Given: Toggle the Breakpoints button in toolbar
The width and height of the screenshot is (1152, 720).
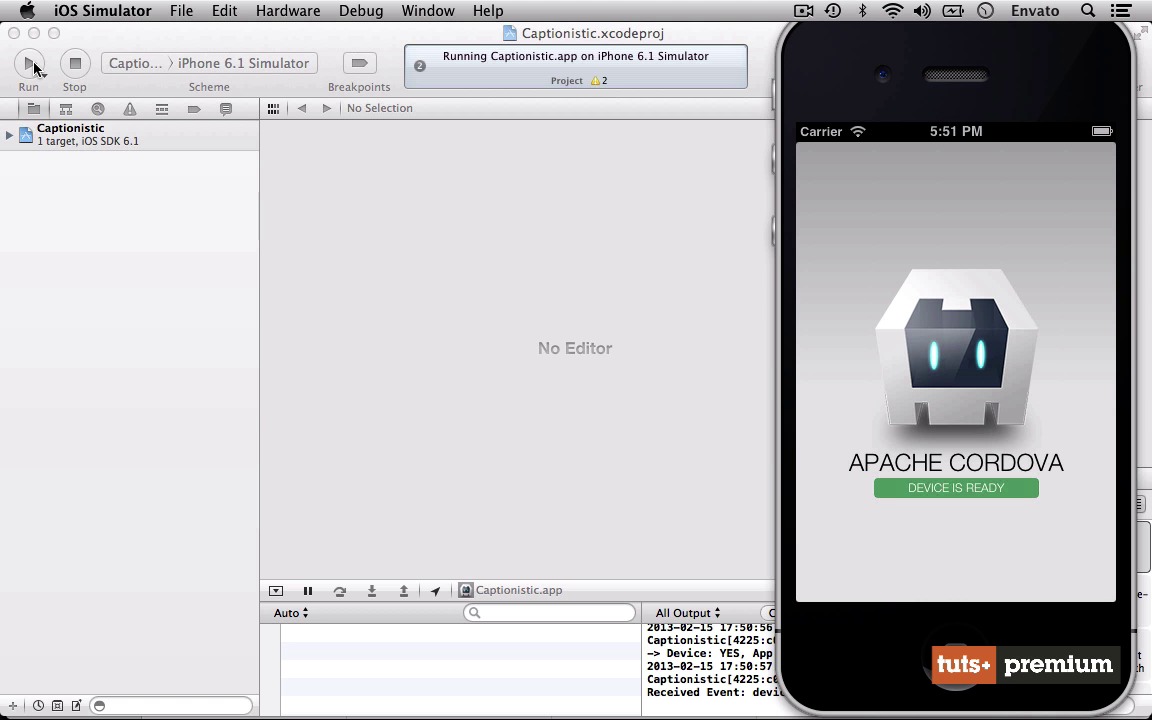Looking at the screenshot, I should click(x=359, y=63).
